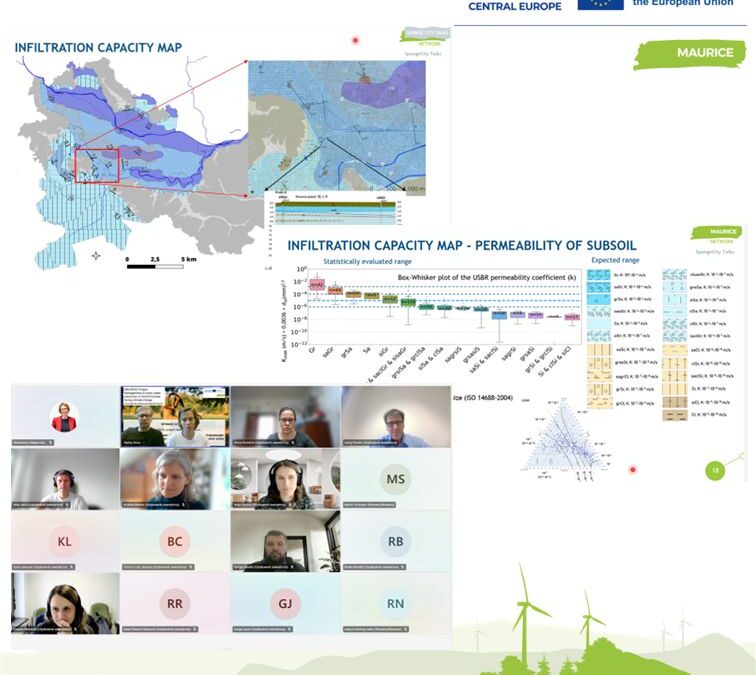
Task: Open the video tile of participant in dark hoodie
Action: coord(285,541)
